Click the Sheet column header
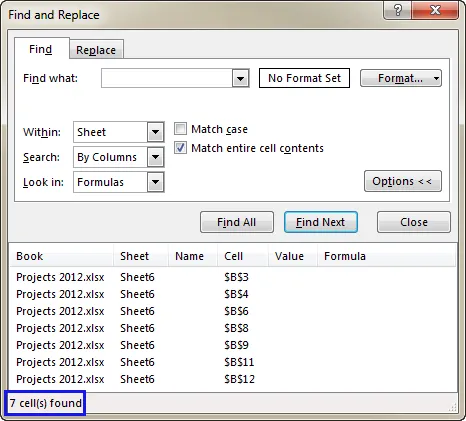The height and width of the screenshot is (421, 466). click(x=141, y=256)
